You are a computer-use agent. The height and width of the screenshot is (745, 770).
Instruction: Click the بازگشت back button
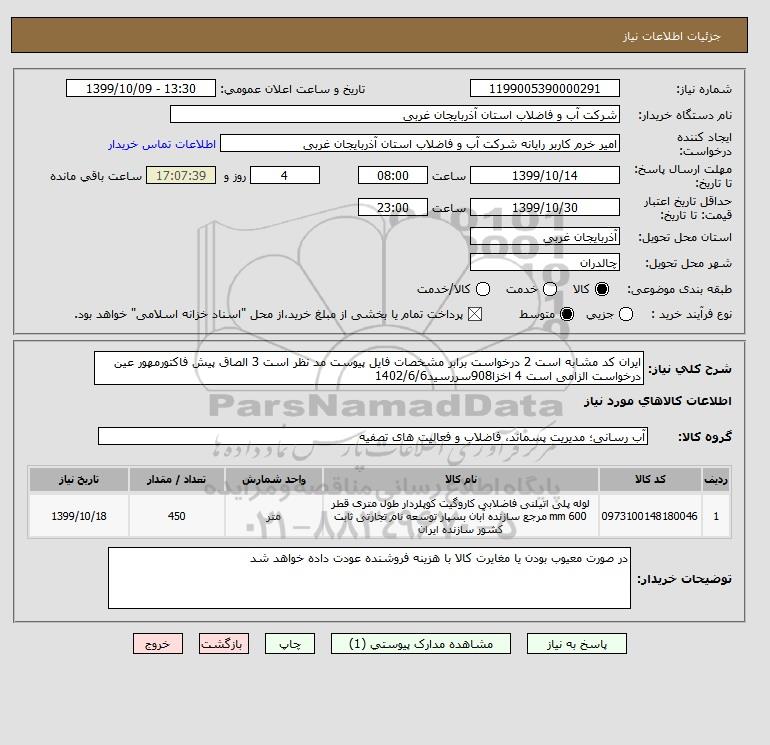(224, 644)
